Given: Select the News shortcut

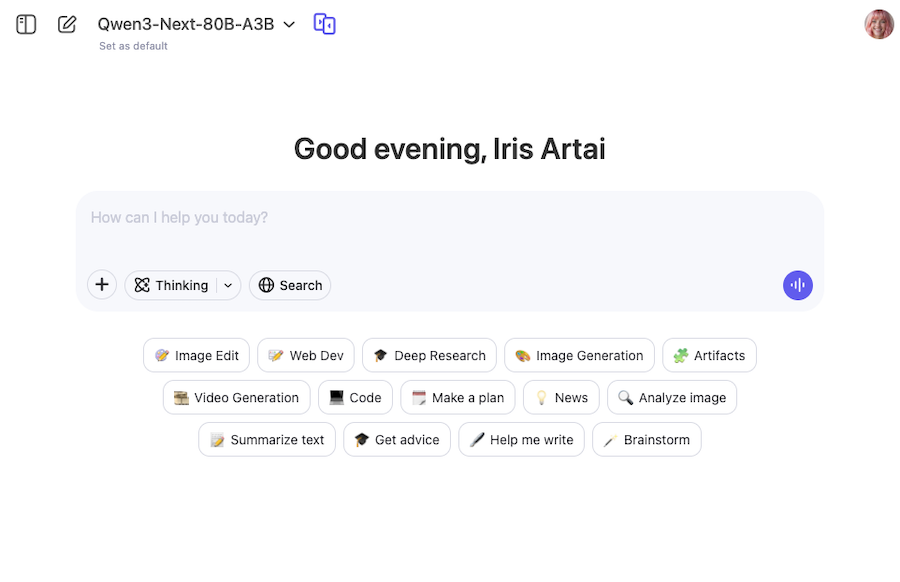Looking at the screenshot, I should 561,397.
